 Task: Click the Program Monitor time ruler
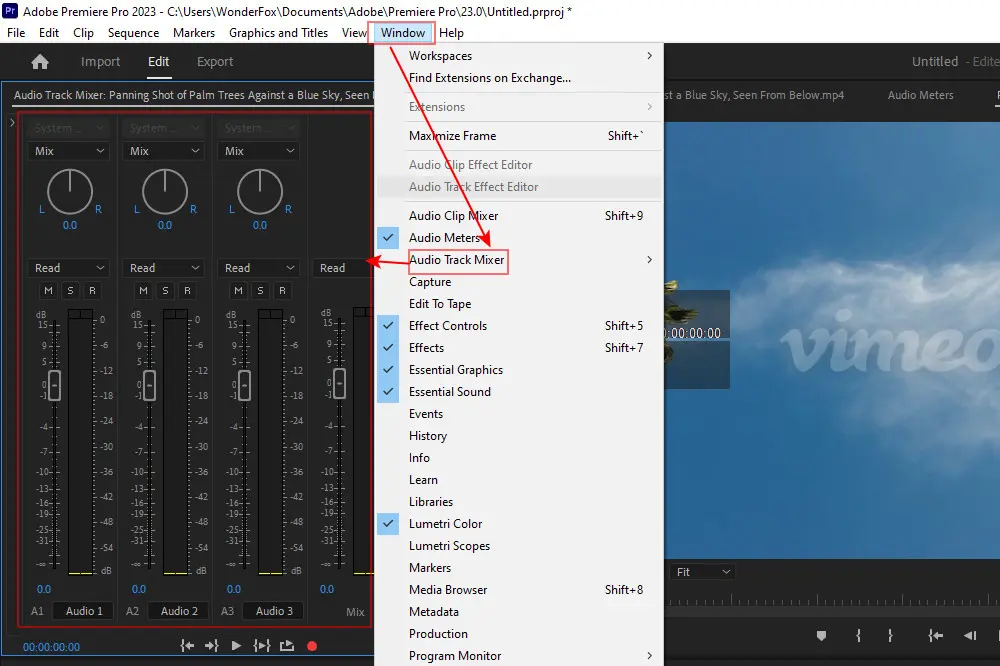(832, 600)
